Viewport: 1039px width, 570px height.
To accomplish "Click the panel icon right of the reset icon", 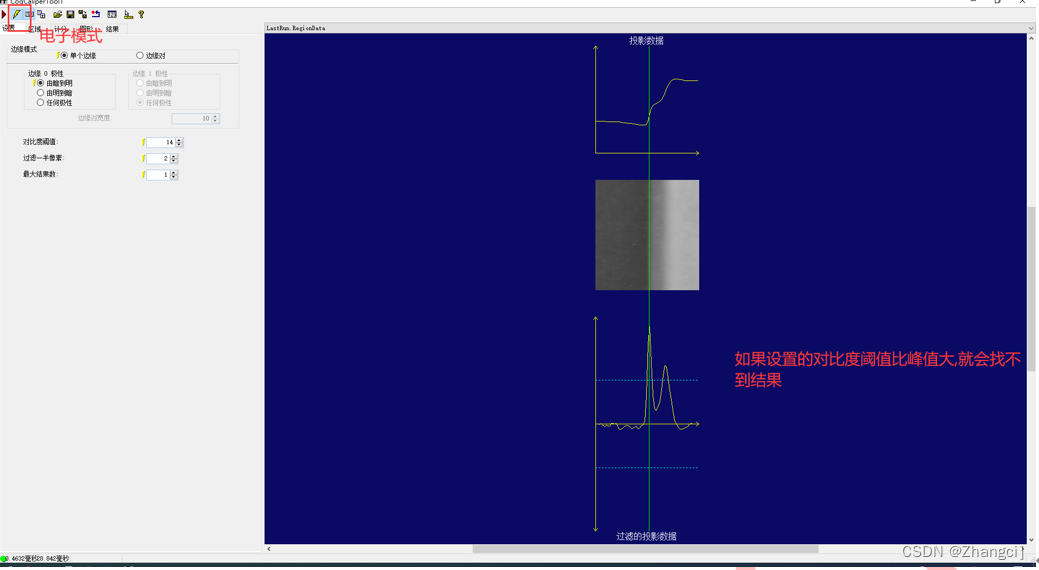I will (x=112, y=14).
